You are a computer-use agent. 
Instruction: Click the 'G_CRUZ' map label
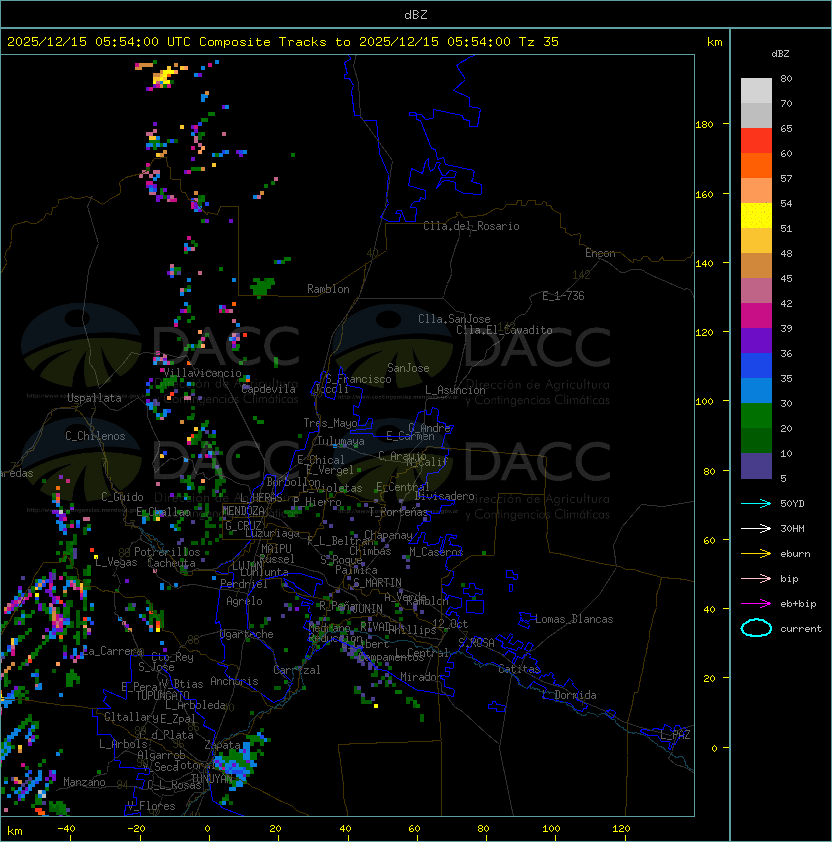point(243,526)
